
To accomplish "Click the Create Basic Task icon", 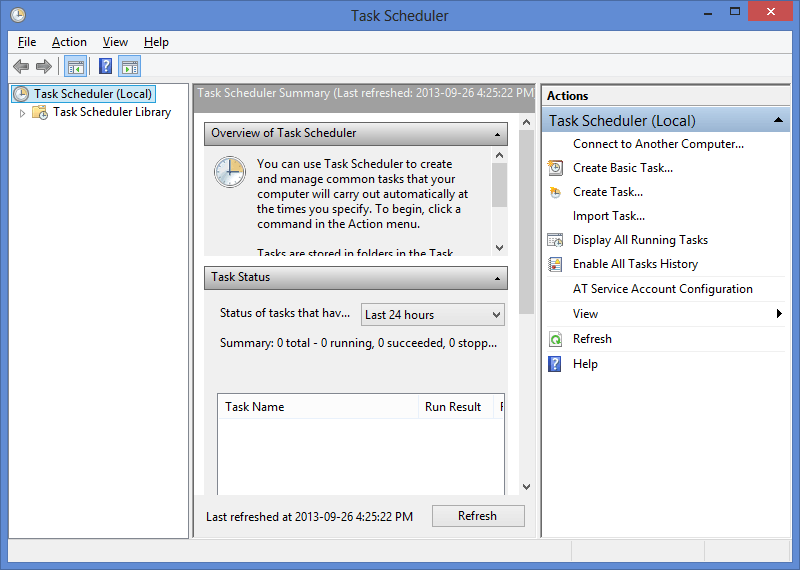I will click(555, 168).
